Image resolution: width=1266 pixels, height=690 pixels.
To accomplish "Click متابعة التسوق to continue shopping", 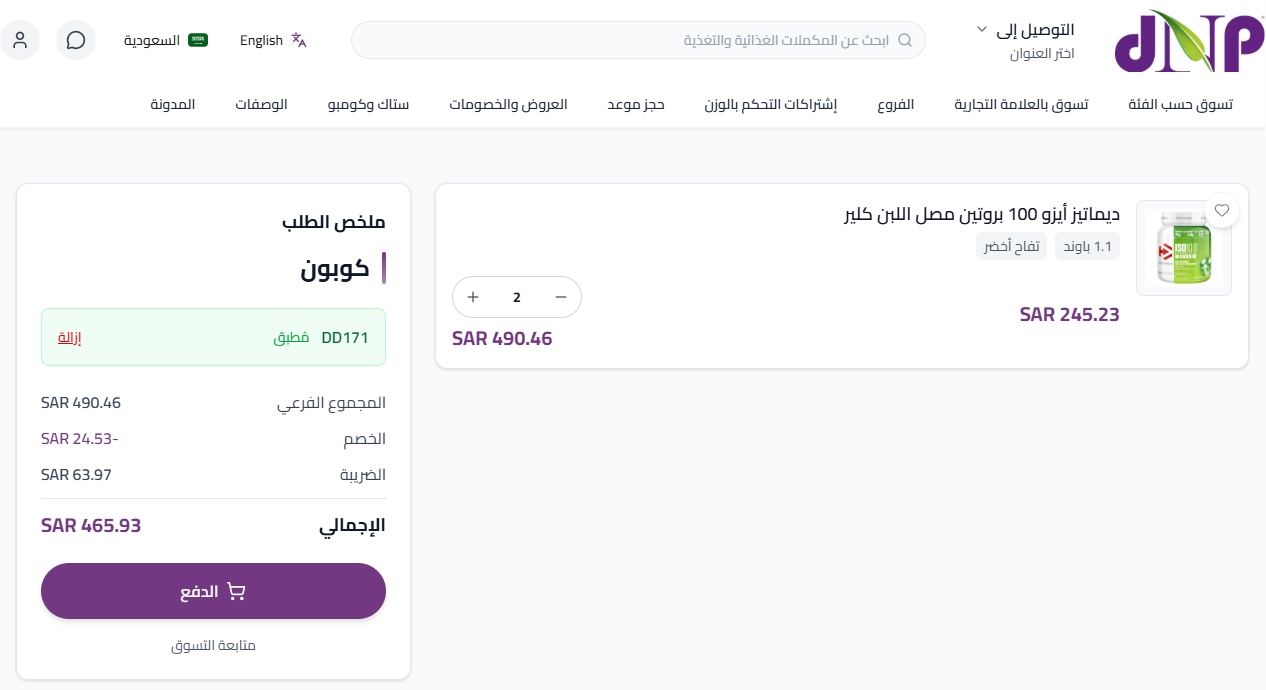I will coord(213,645).
